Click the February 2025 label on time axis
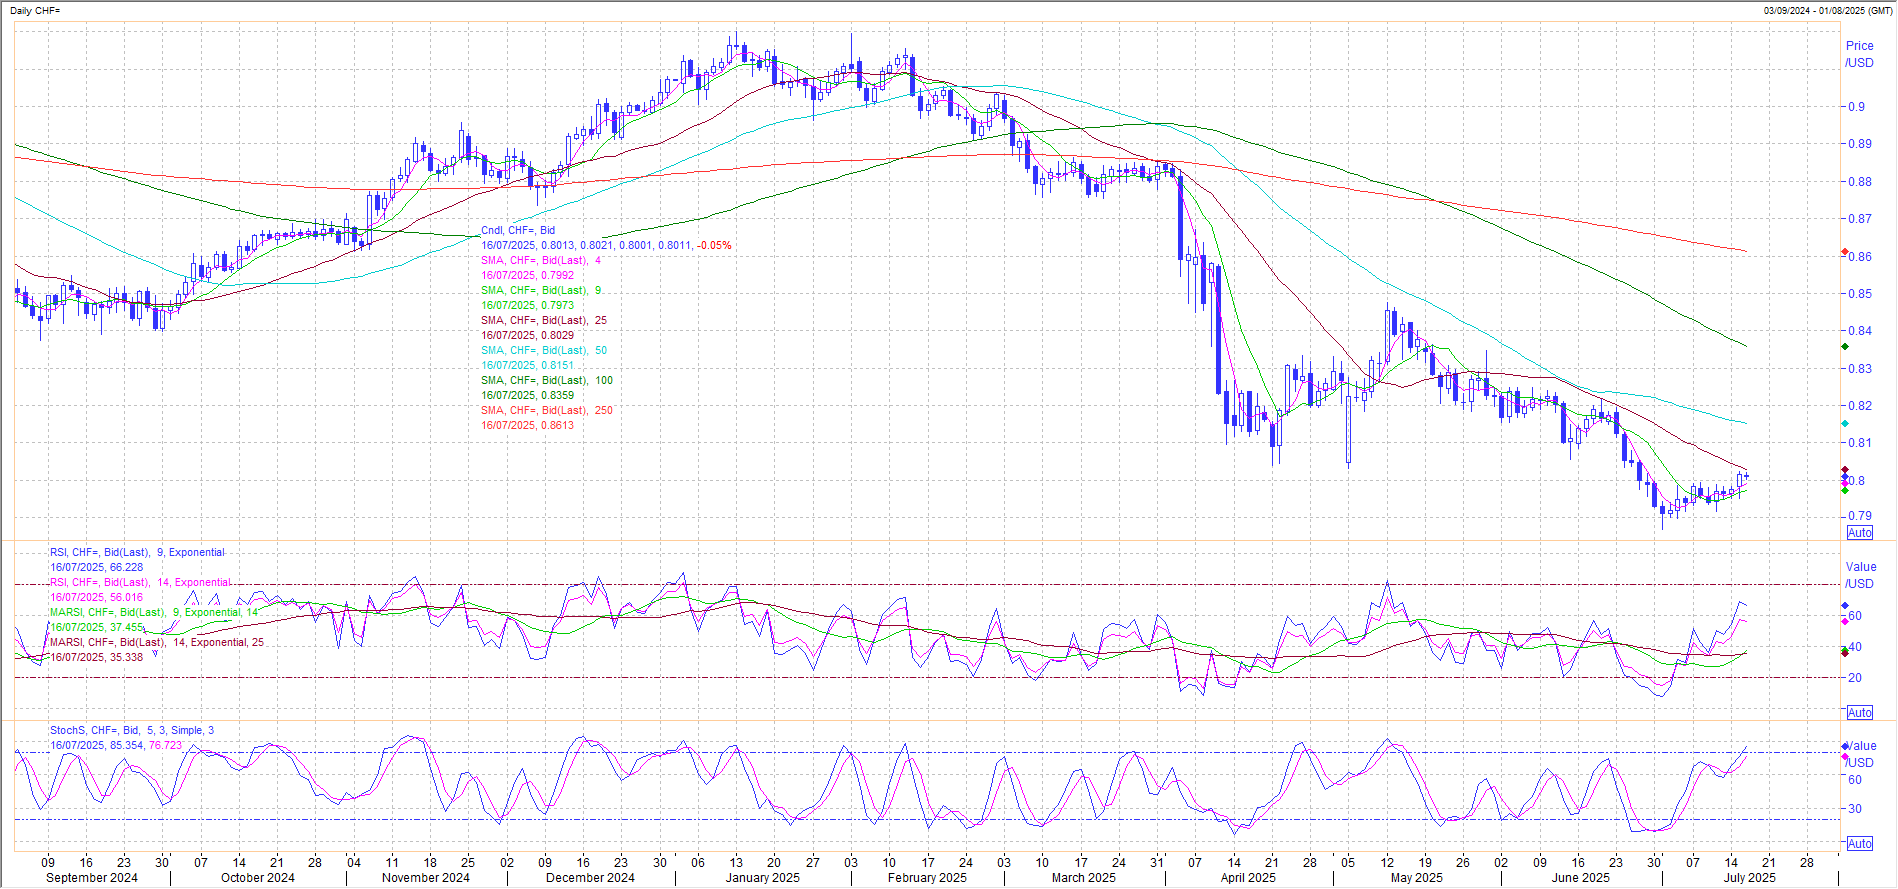The width and height of the screenshot is (1898, 889). pyautogui.click(x=927, y=878)
